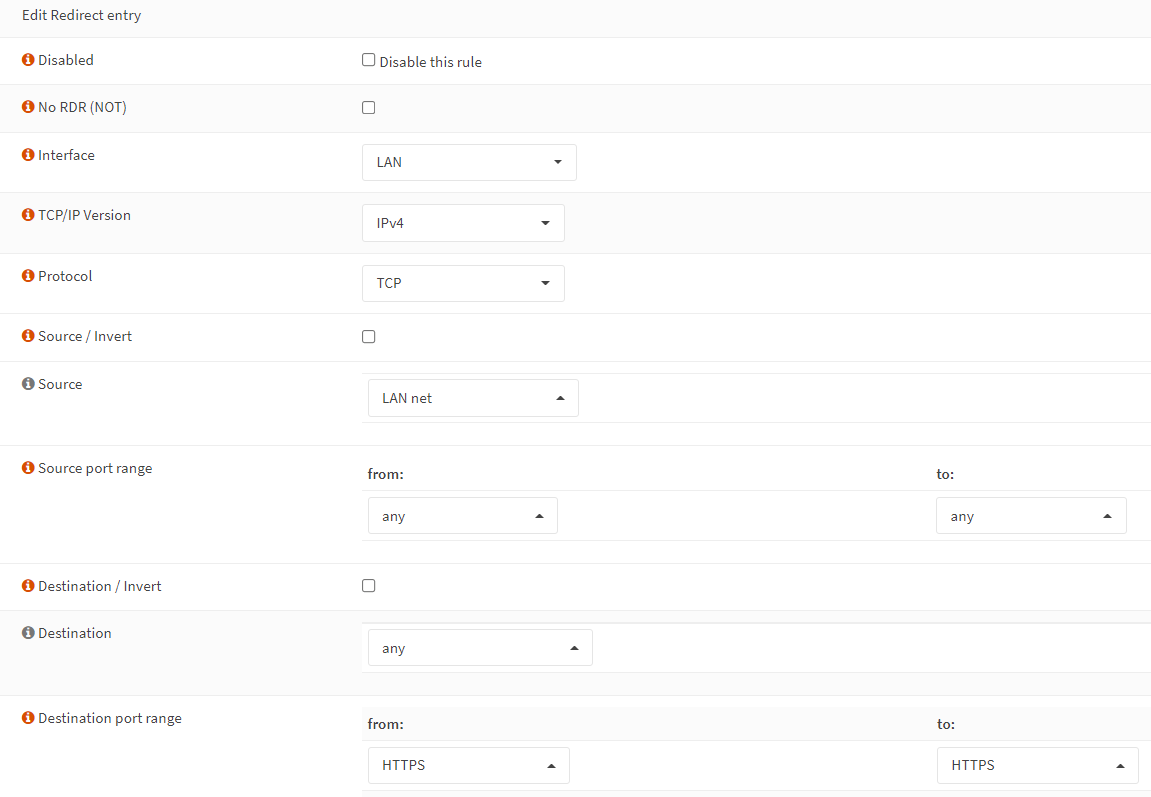Click the Destination / Invert info icon
The width and height of the screenshot is (1151, 797).
pyautogui.click(x=28, y=586)
